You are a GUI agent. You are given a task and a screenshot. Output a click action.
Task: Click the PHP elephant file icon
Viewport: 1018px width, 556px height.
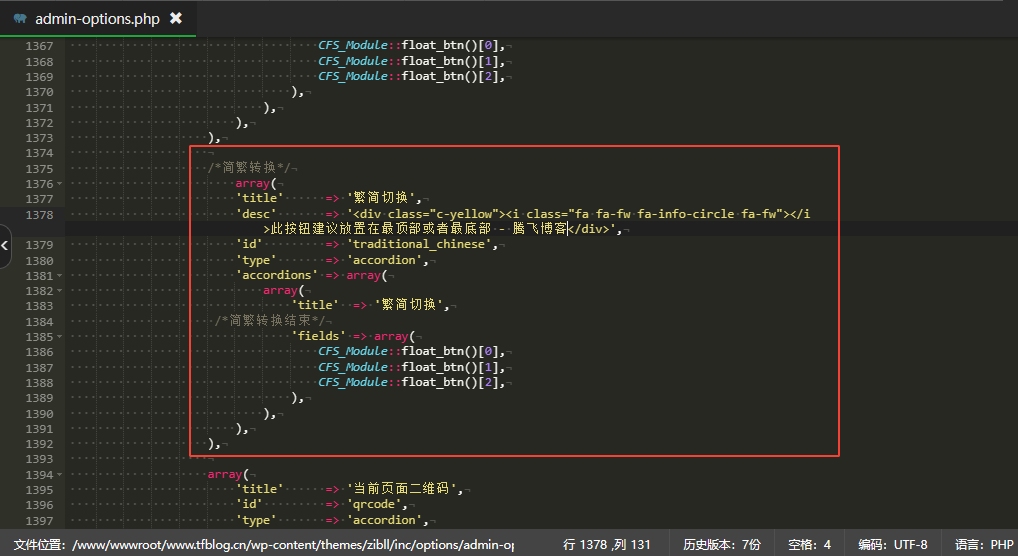(20, 18)
